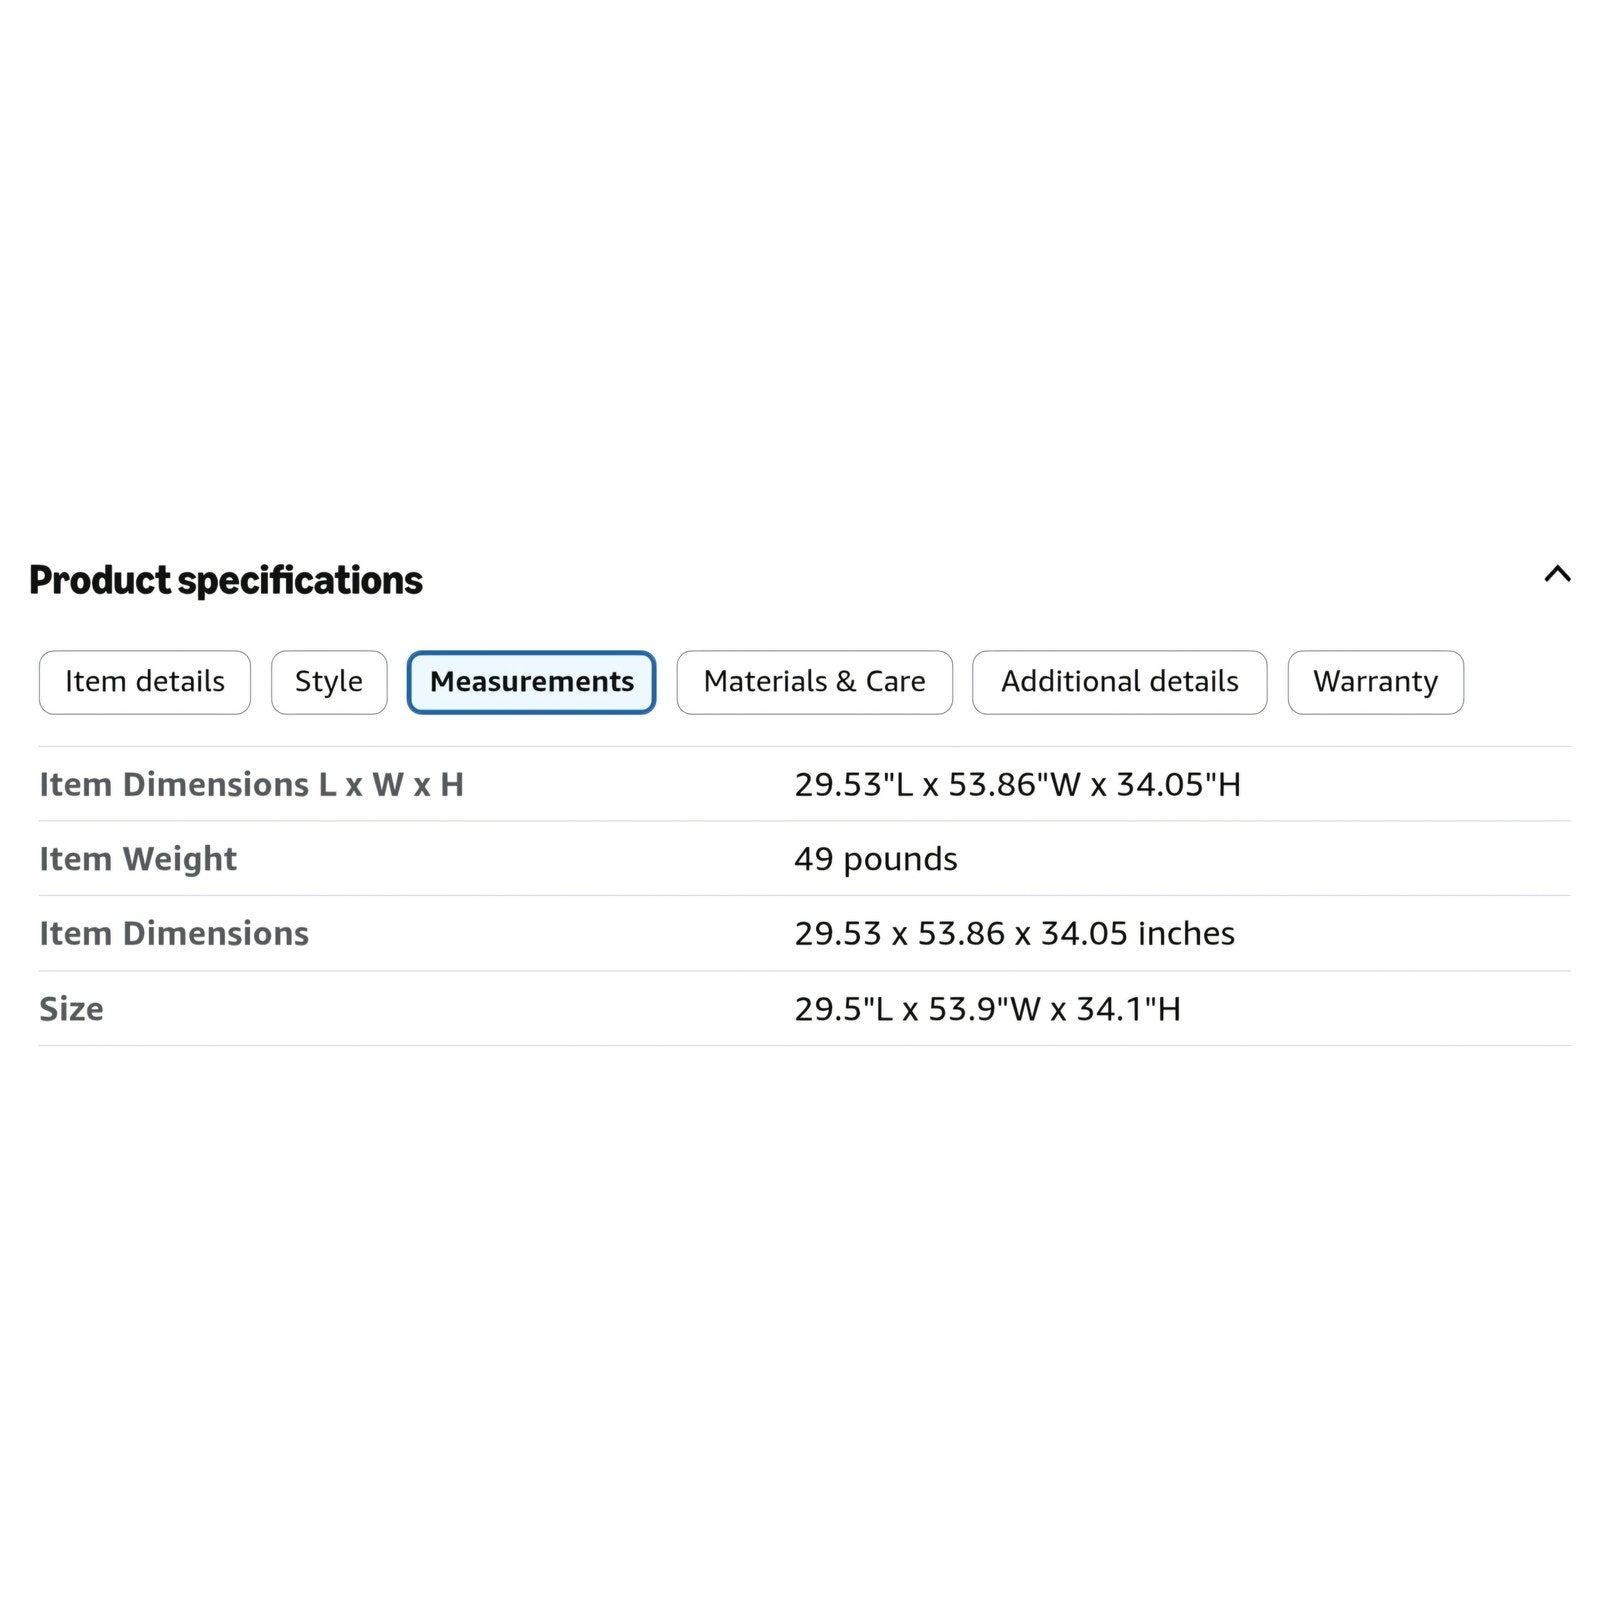Click the blue-highlighted active specifications tab
Image resolution: width=1600 pixels, height=1600 pixels.
[532, 682]
